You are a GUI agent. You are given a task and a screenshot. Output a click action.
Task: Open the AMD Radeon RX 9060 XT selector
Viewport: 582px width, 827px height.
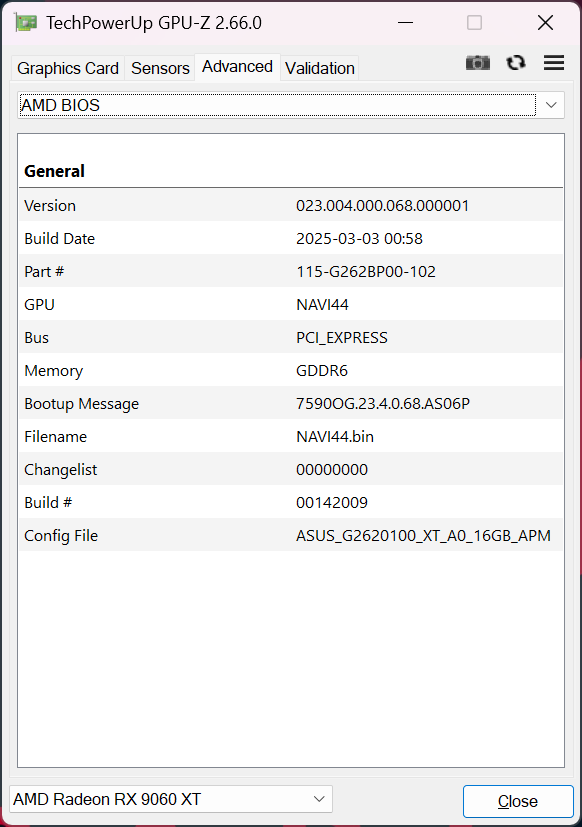pyautogui.click(x=171, y=799)
